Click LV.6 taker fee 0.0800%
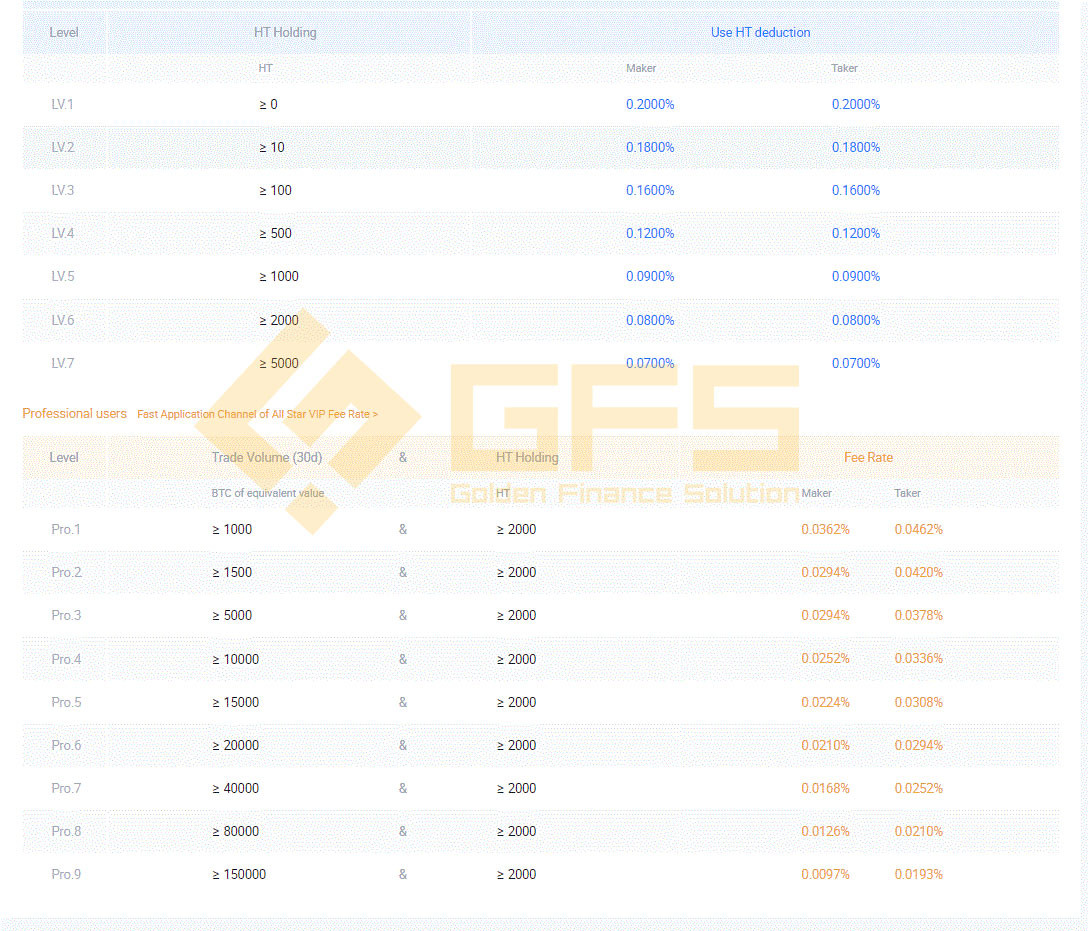 [856, 320]
